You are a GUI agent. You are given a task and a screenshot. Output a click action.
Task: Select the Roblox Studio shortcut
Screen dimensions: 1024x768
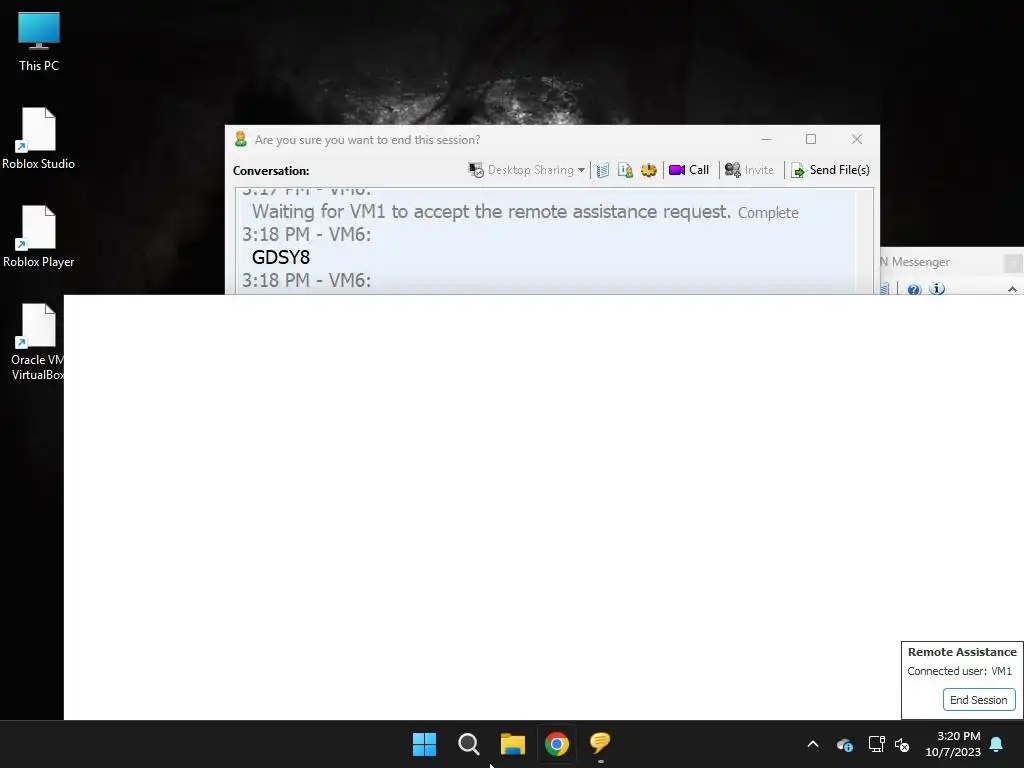point(39,138)
